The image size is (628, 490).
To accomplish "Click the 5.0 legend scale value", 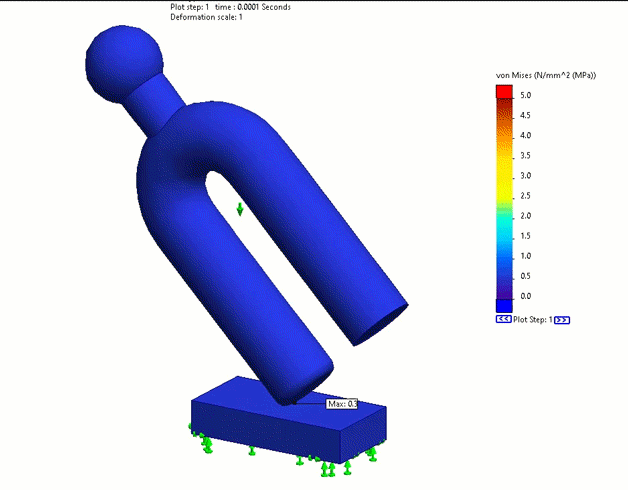I will 525,95.
